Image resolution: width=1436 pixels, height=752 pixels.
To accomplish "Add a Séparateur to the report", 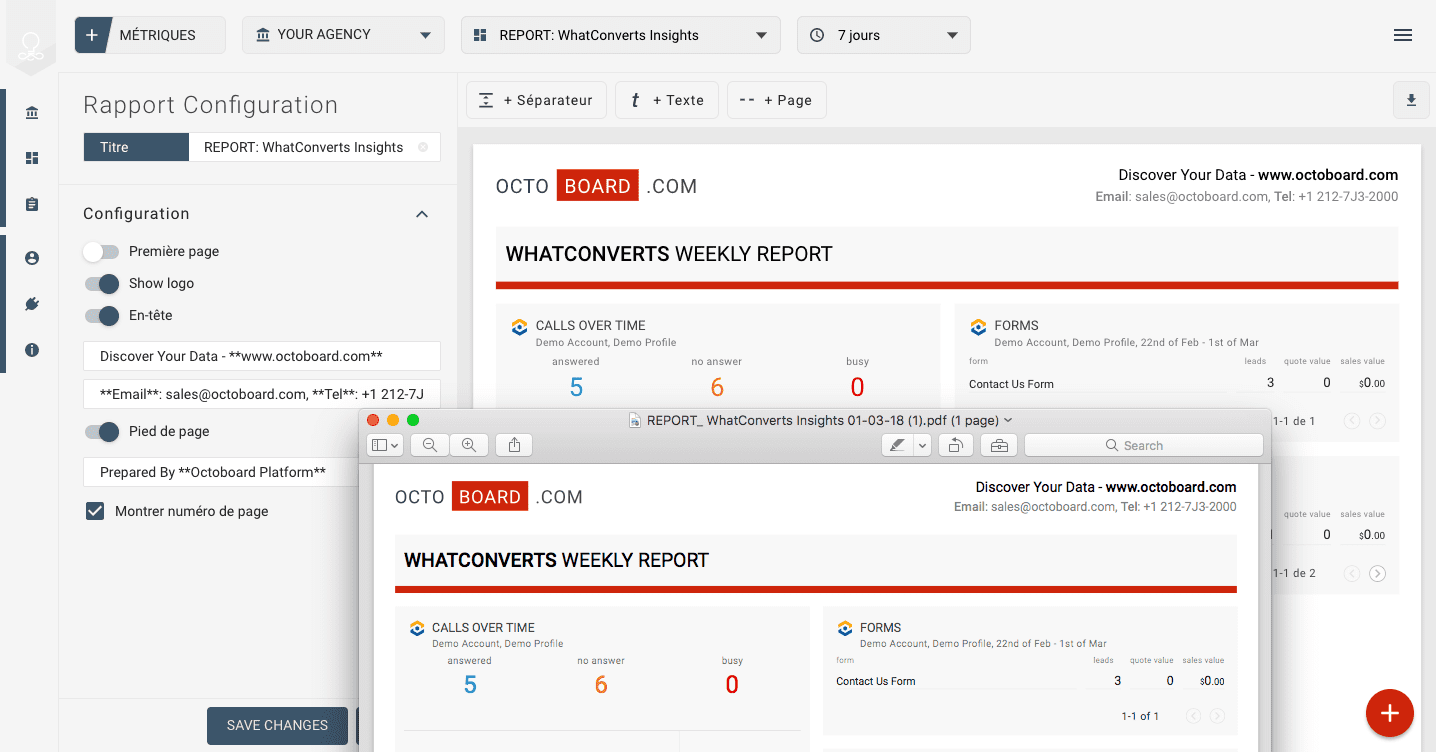I will point(536,100).
